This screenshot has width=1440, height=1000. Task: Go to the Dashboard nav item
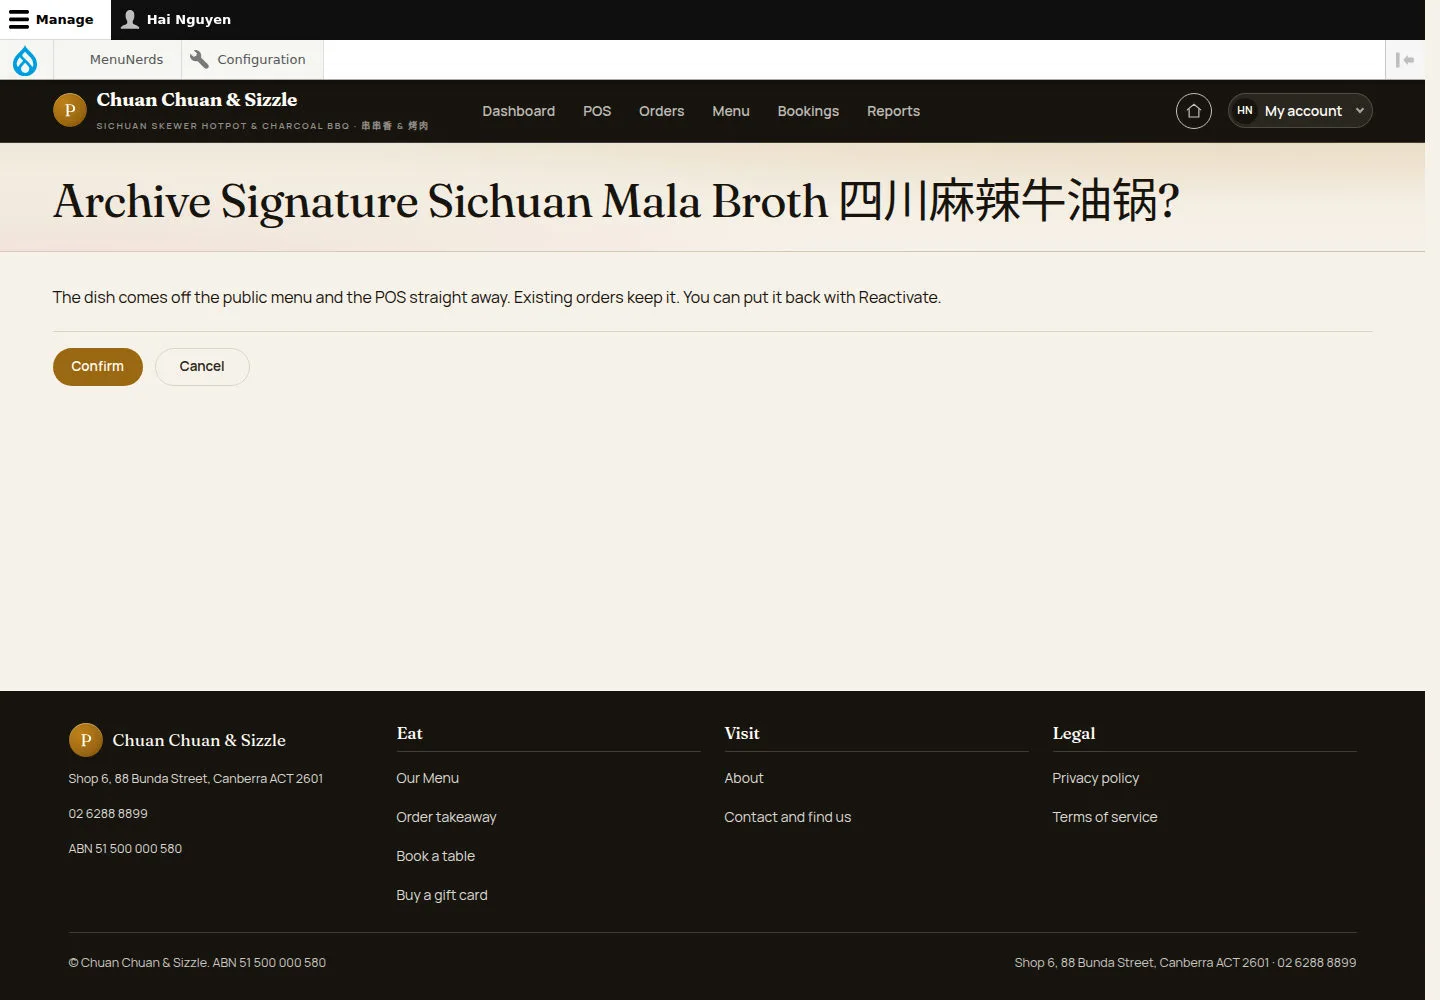click(x=518, y=111)
